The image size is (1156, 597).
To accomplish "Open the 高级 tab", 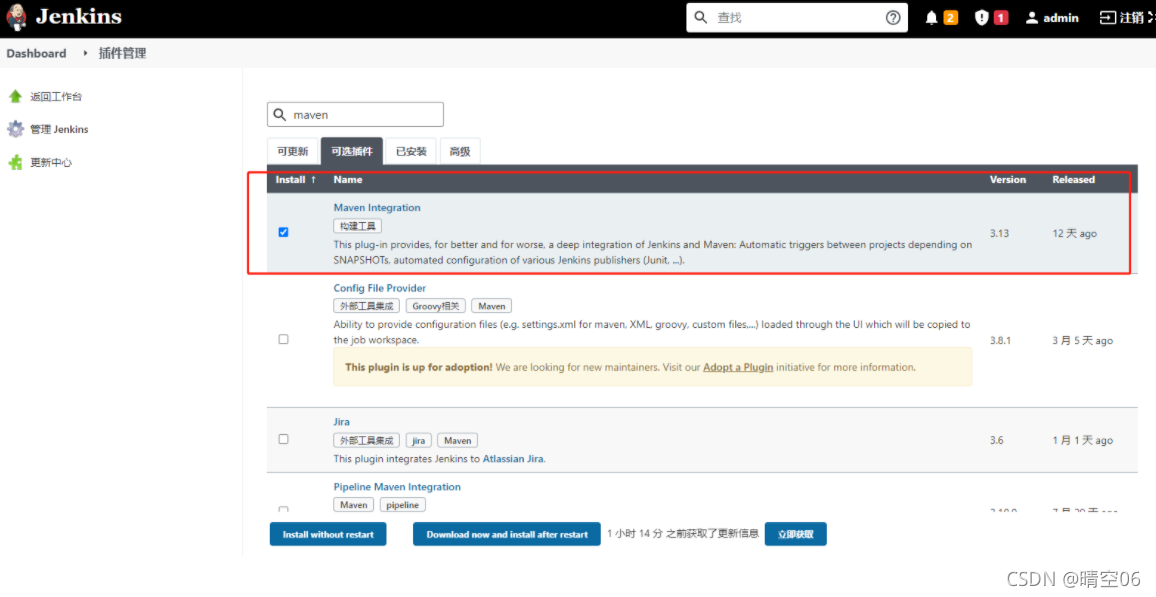I will click(x=460, y=151).
